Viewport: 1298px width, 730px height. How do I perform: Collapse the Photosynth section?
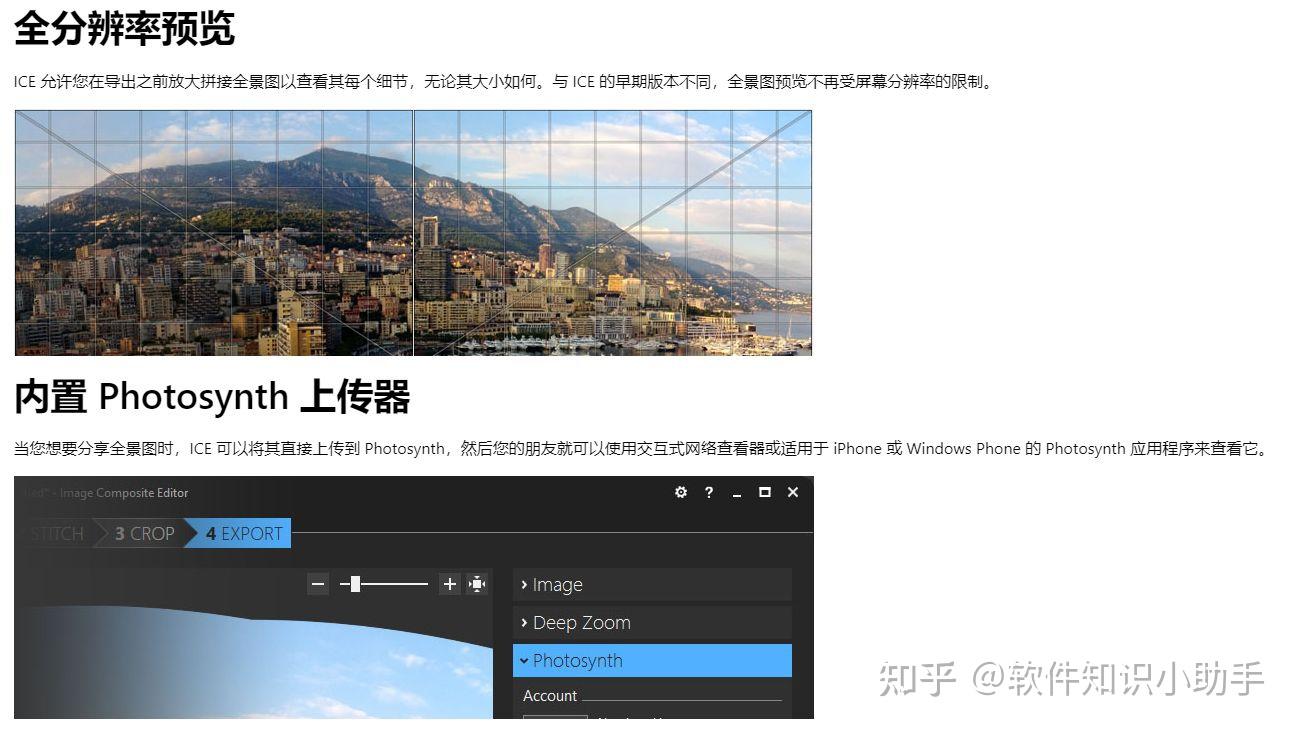pos(652,661)
